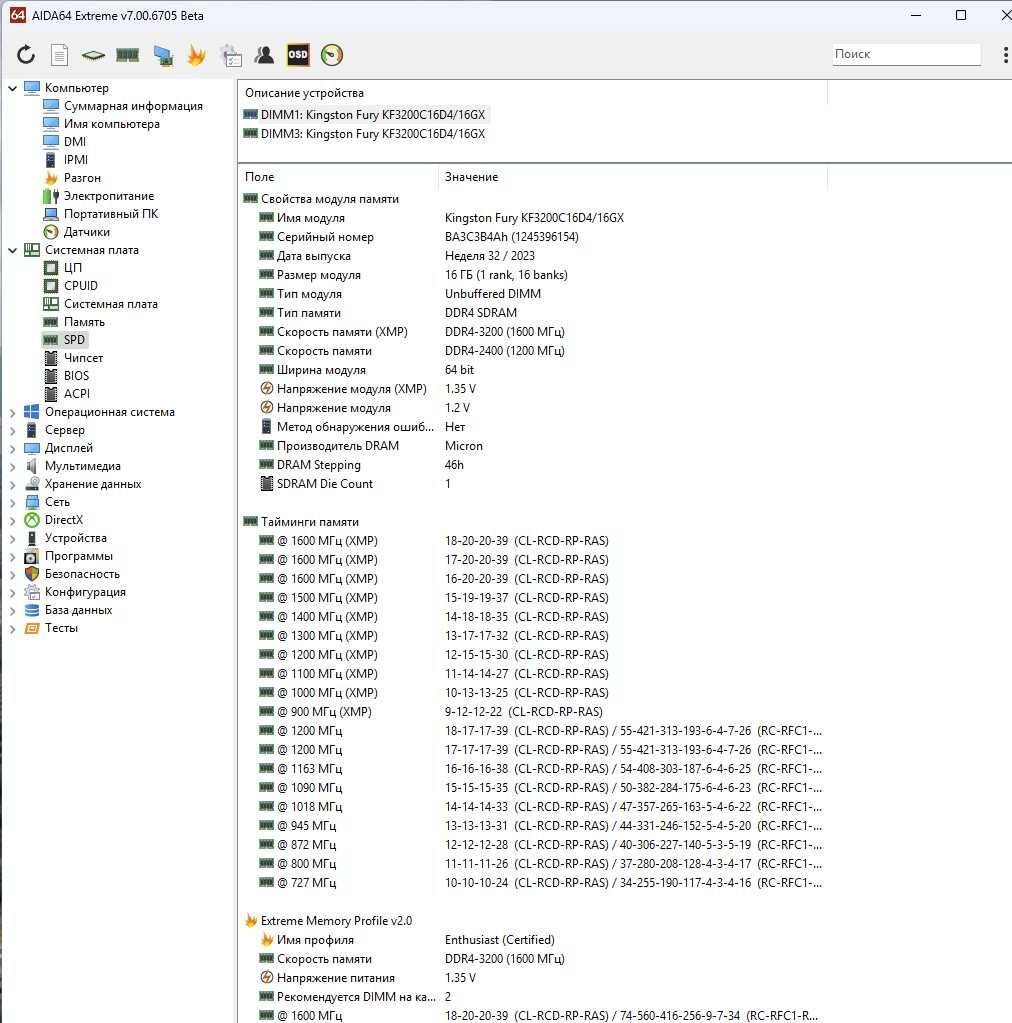Select the IPMI tree item
Viewport: 1012px width, 1023px height.
pos(76,160)
